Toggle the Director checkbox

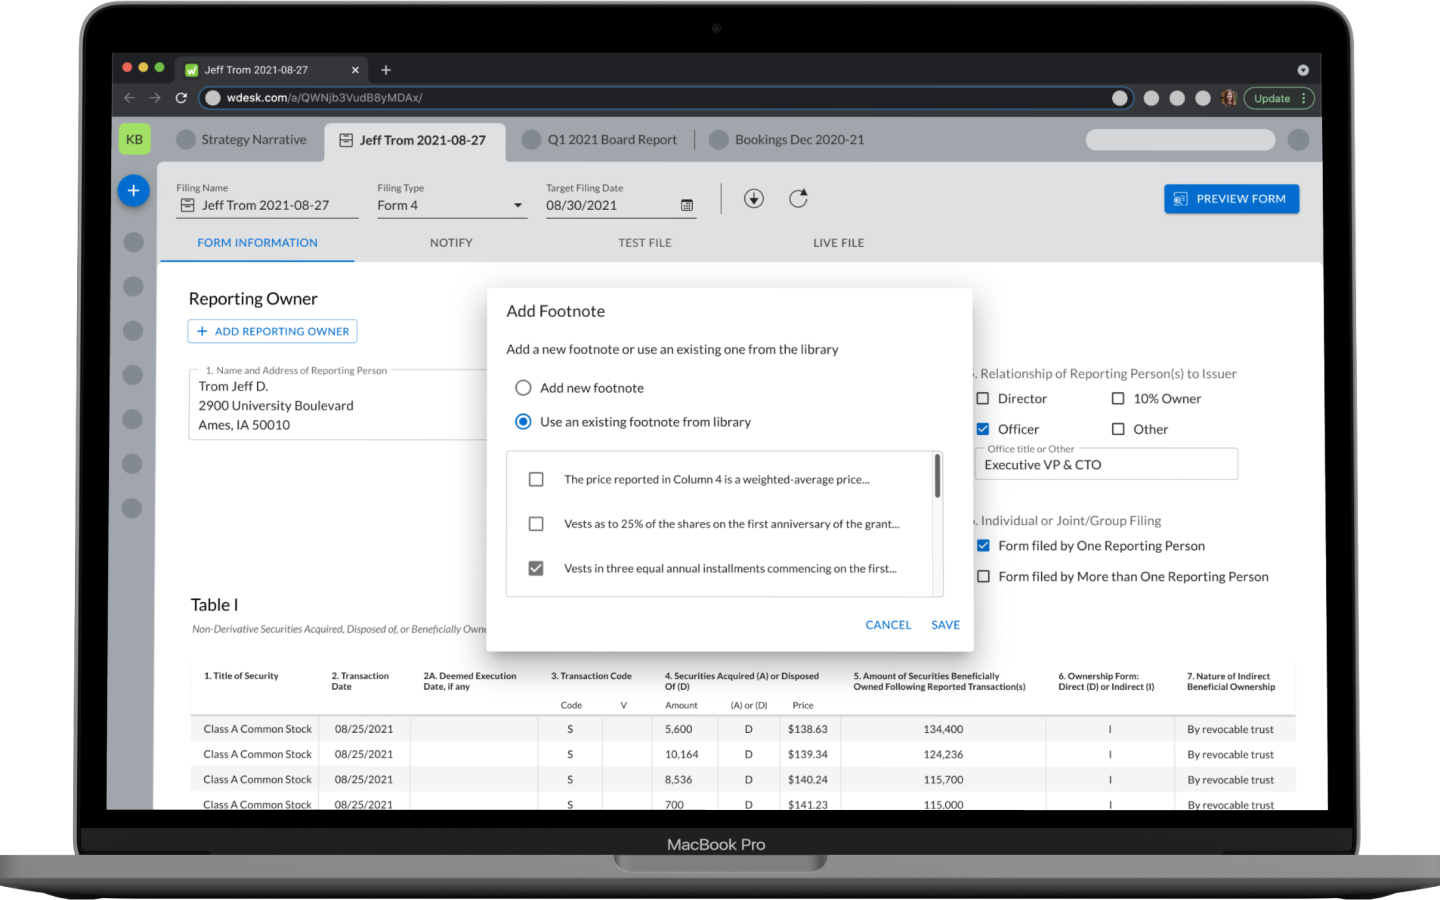click(x=983, y=398)
